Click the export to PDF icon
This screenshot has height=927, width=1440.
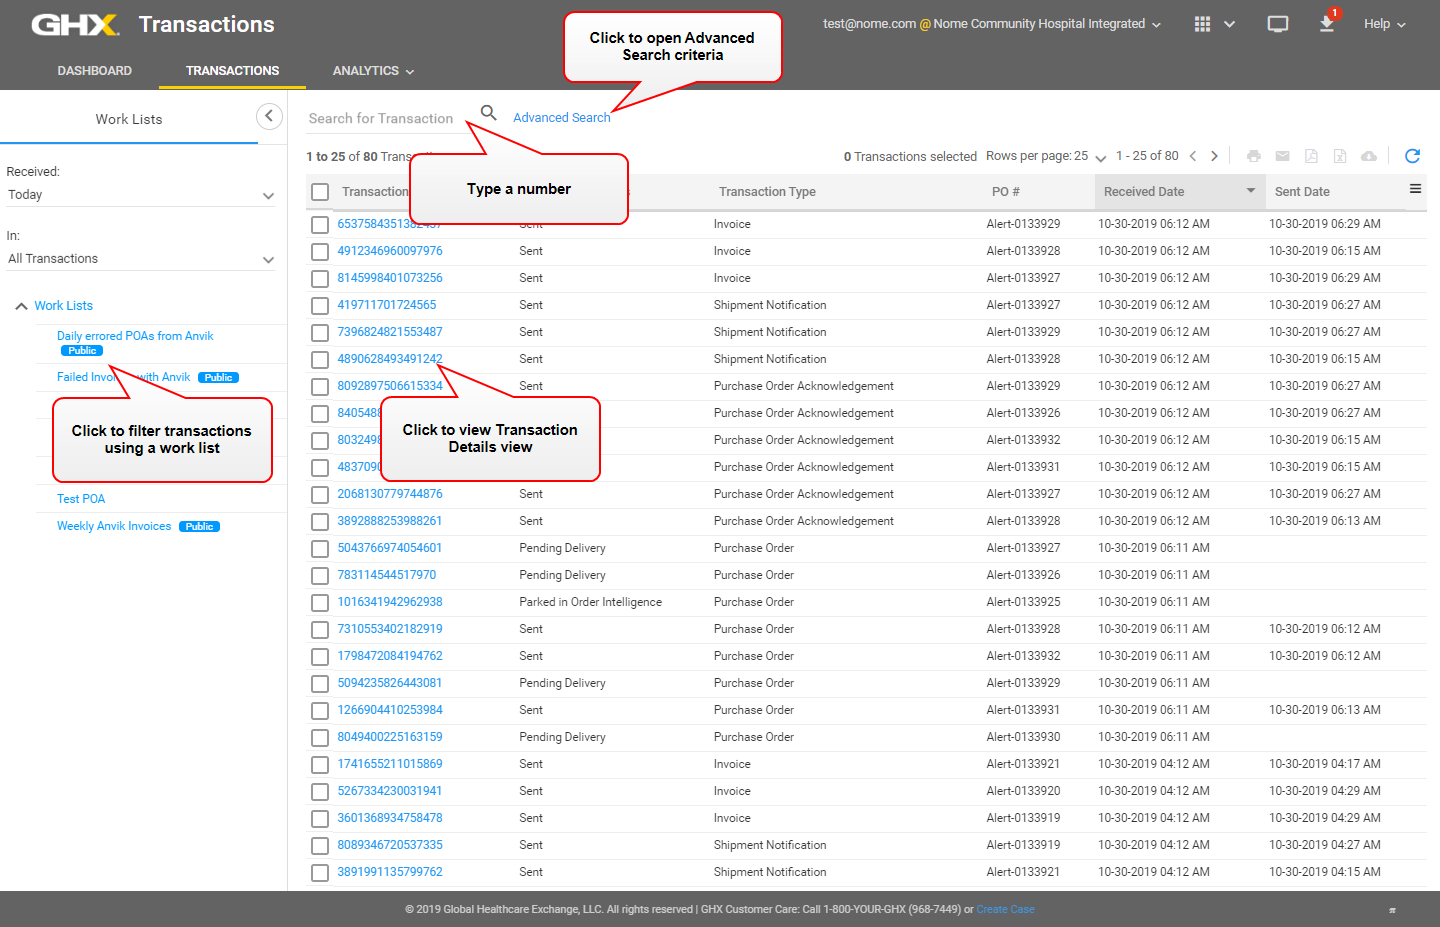[1311, 156]
